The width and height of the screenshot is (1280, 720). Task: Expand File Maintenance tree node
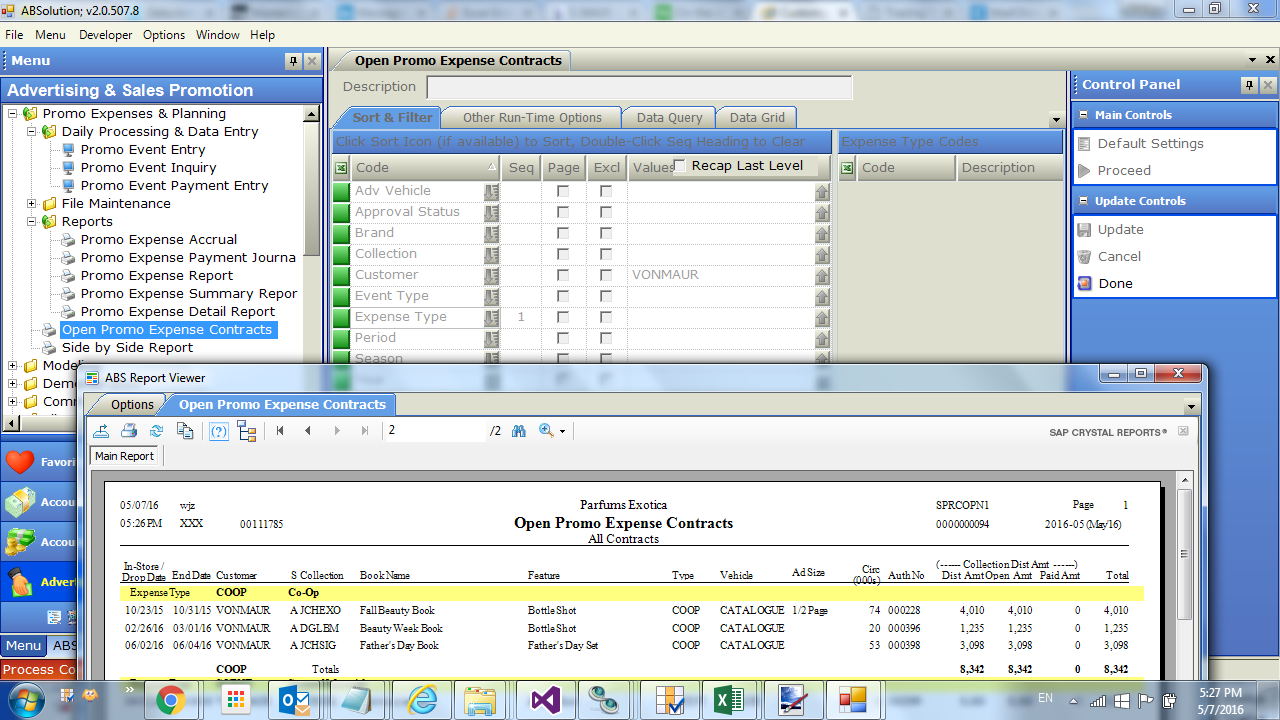[32, 204]
